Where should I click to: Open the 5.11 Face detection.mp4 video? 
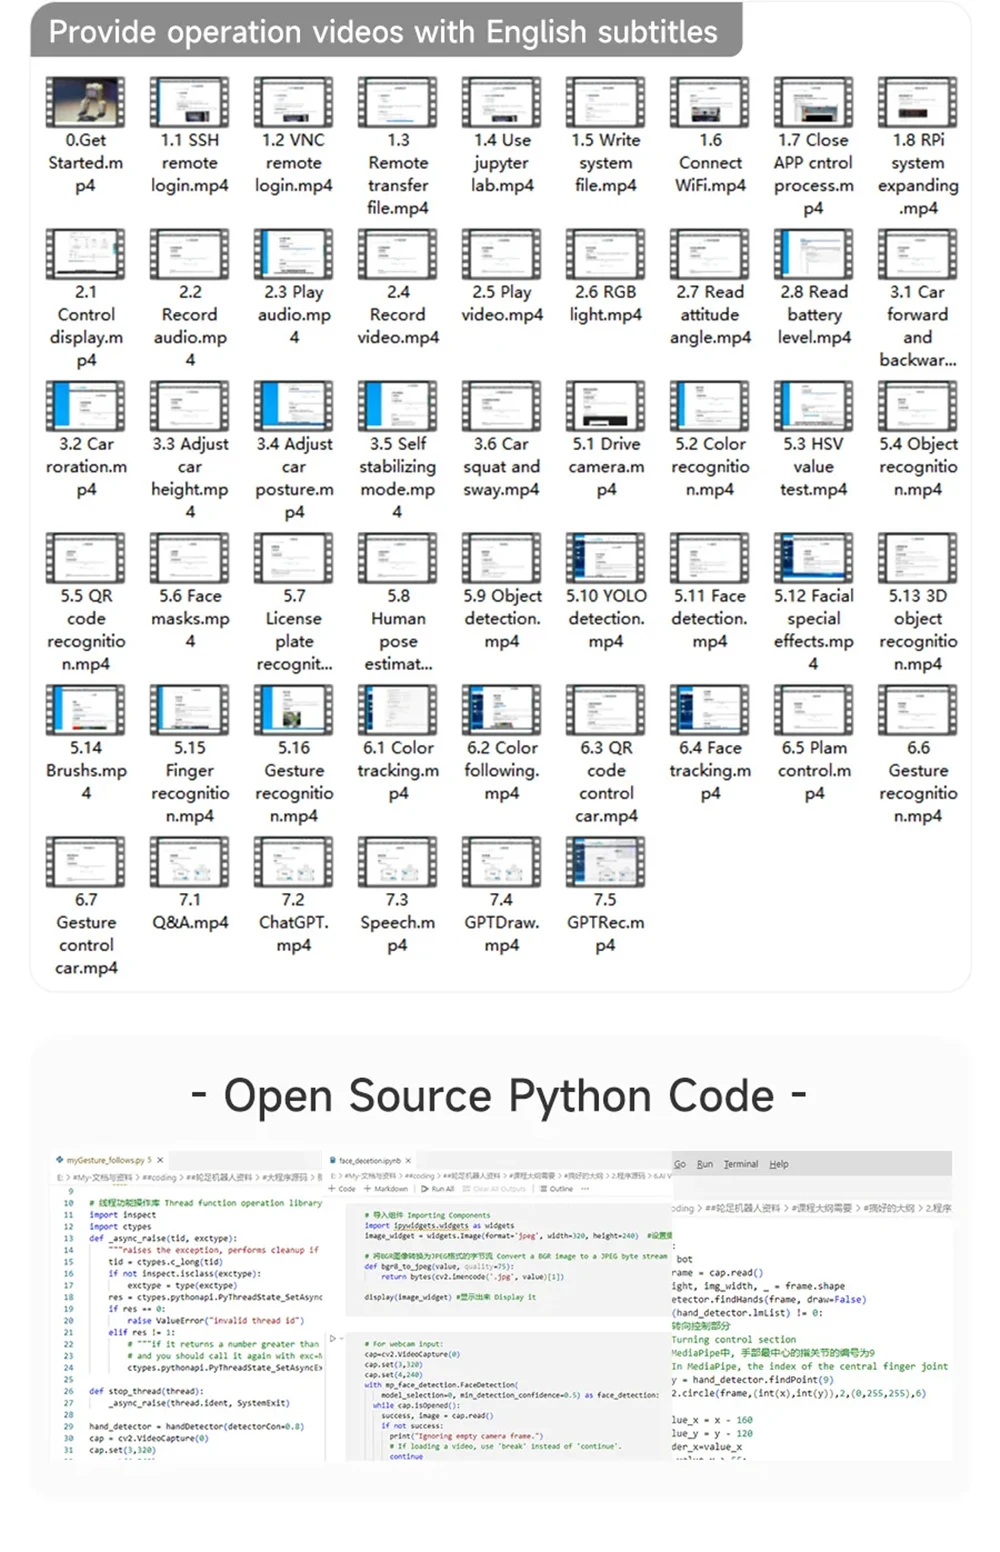(x=710, y=558)
